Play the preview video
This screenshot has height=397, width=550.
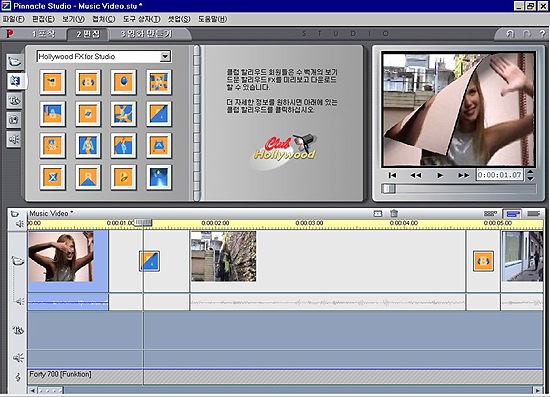pos(440,175)
